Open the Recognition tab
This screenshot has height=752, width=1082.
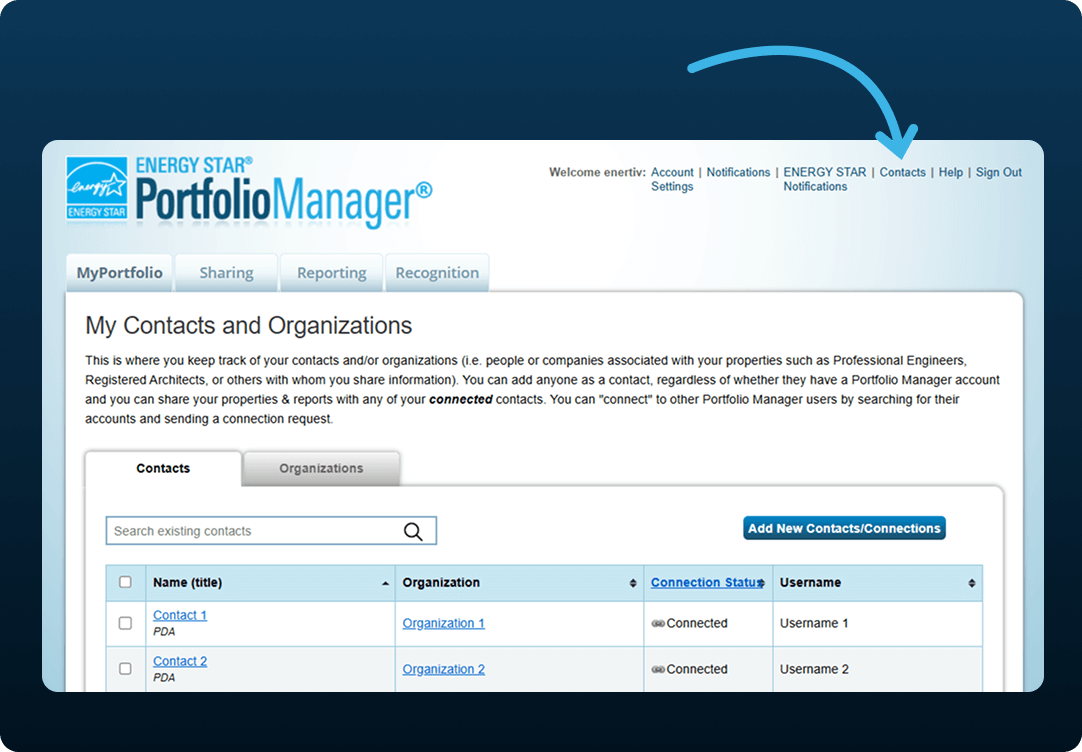pos(437,273)
